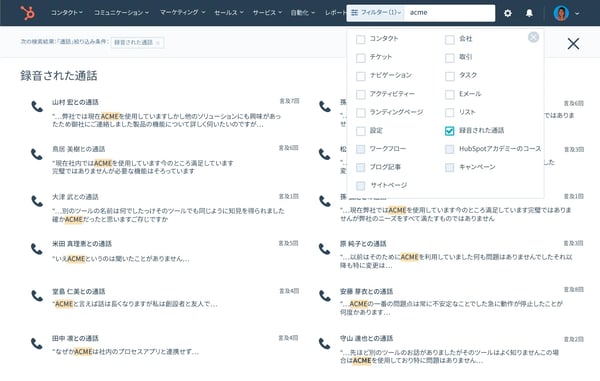Check the HubSpotアカデミーのコース checkbox
This screenshot has width=600, height=381.
tap(450, 149)
